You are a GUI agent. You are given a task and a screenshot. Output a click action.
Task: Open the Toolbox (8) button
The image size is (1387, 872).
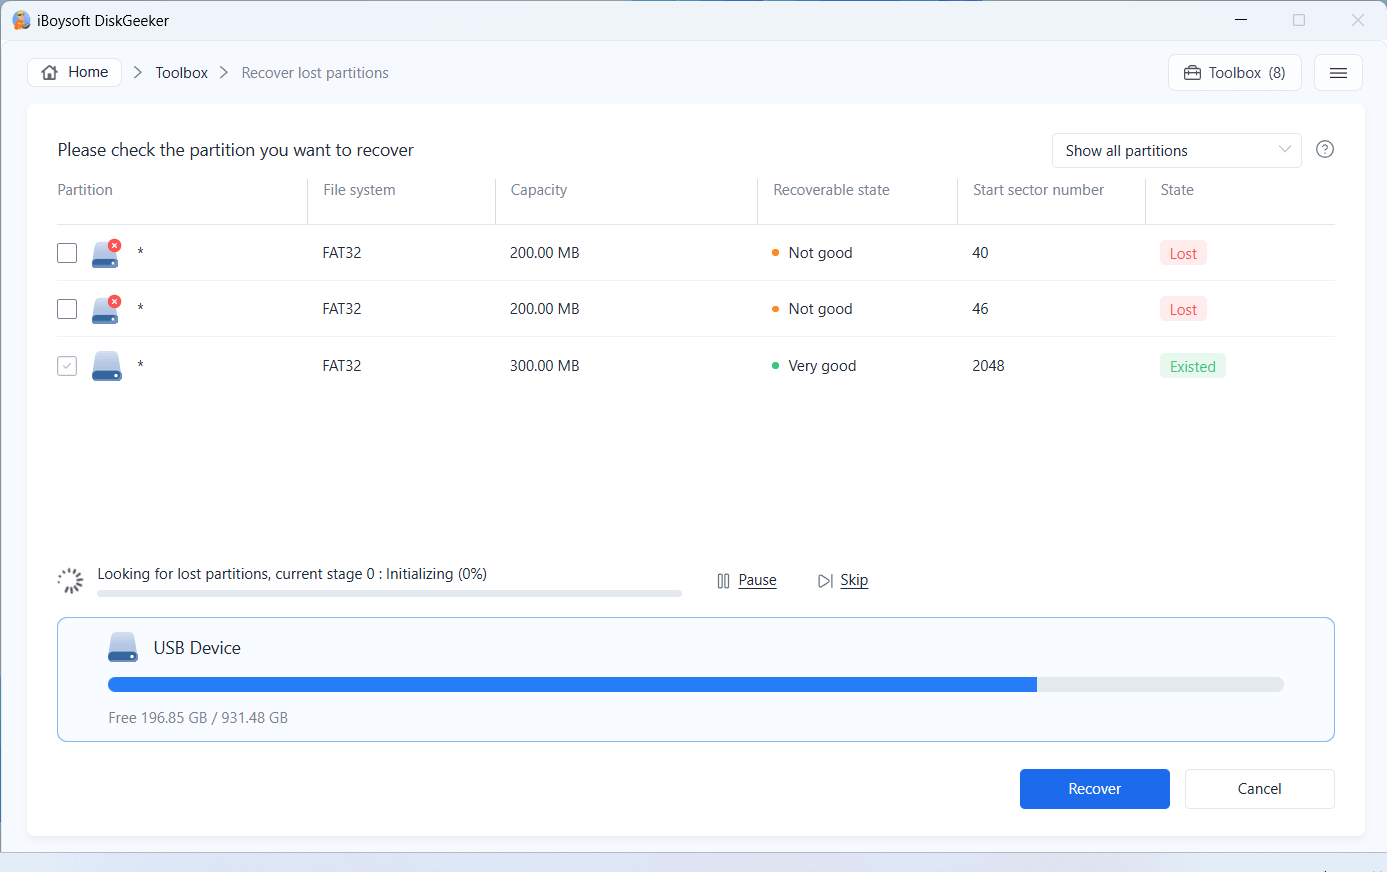[x=1235, y=73]
